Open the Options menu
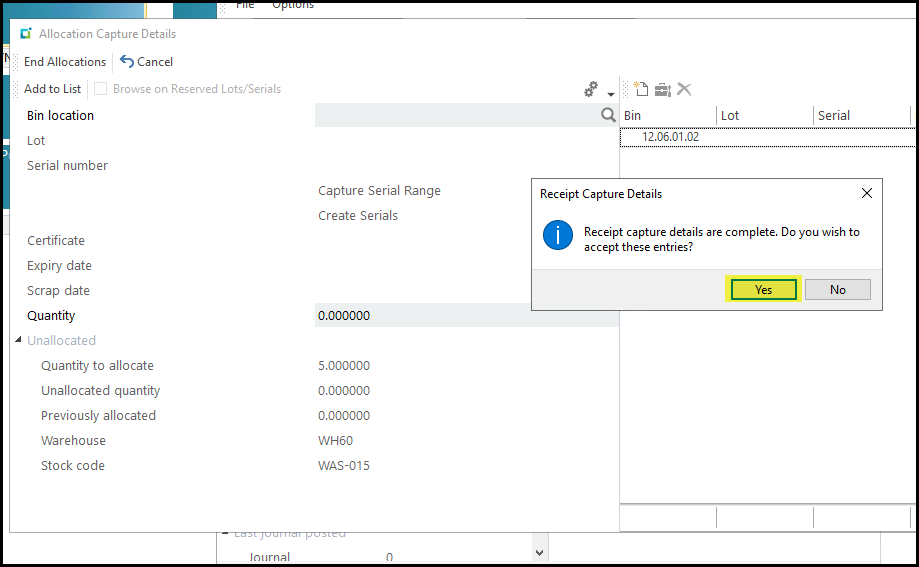Screen dimensions: 919x567 [293, 5]
